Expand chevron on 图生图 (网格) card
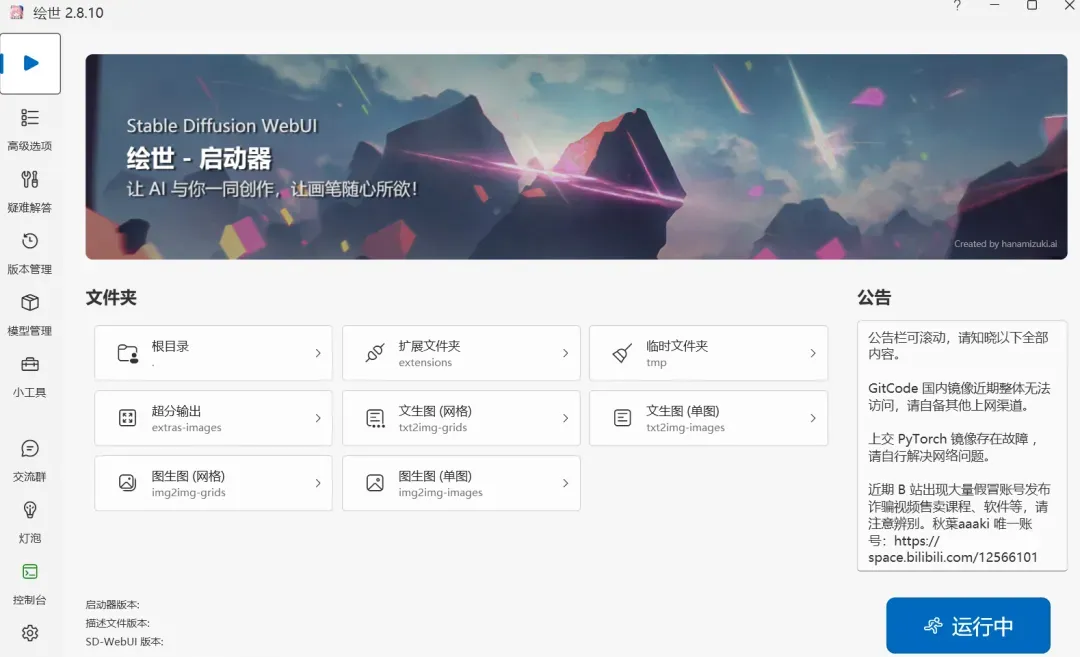The height and width of the screenshot is (657, 1080). coord(318,483)
